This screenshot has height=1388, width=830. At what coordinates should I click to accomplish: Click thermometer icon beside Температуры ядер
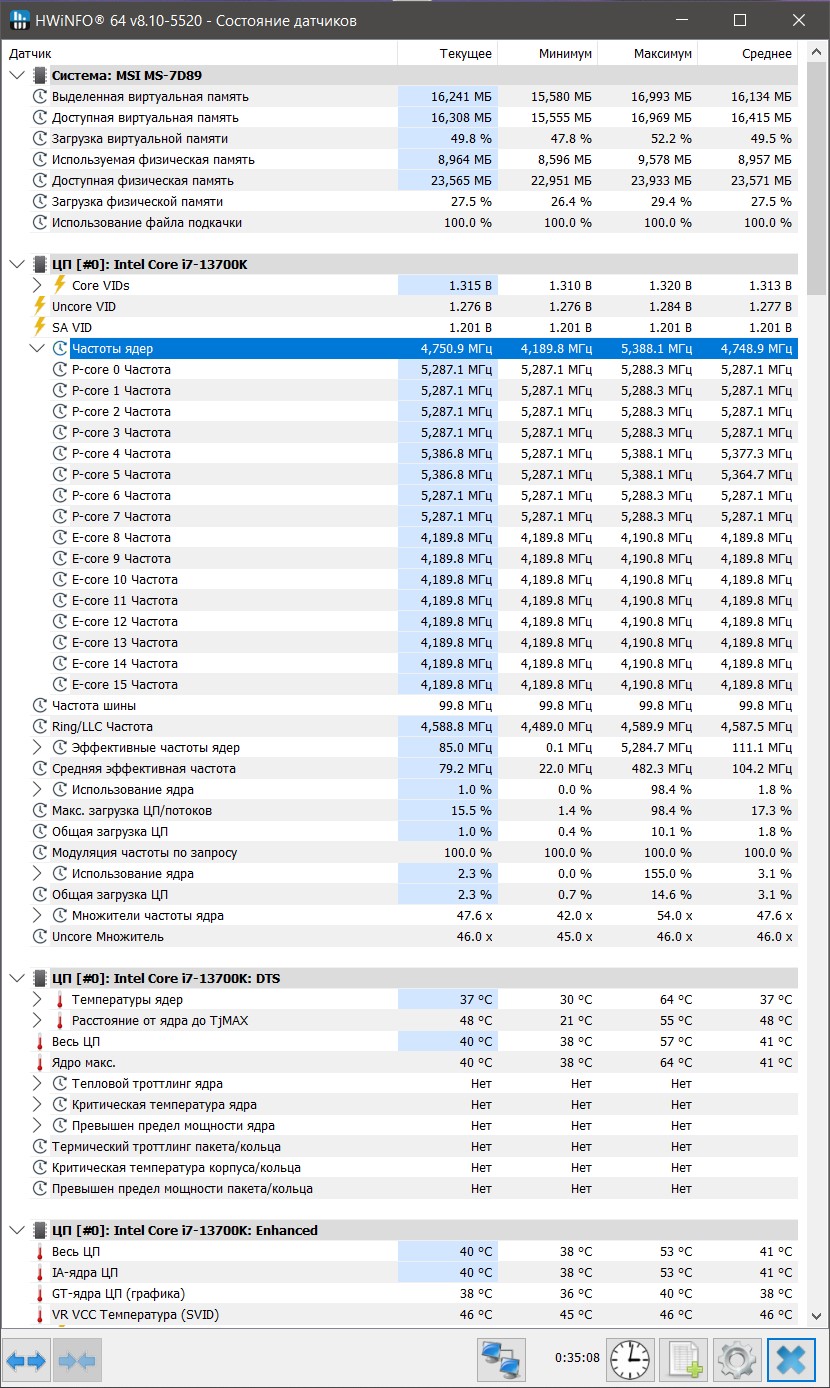point(60,999)
